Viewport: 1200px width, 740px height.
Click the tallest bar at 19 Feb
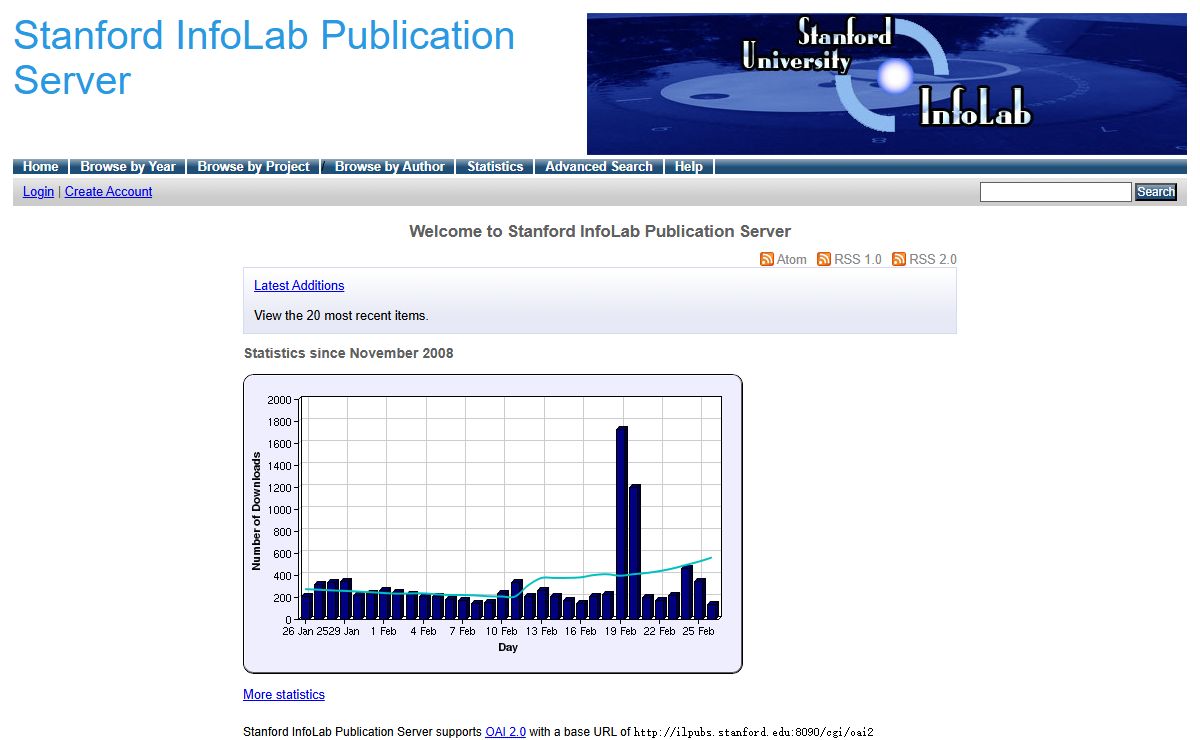[x=622, y=523]
